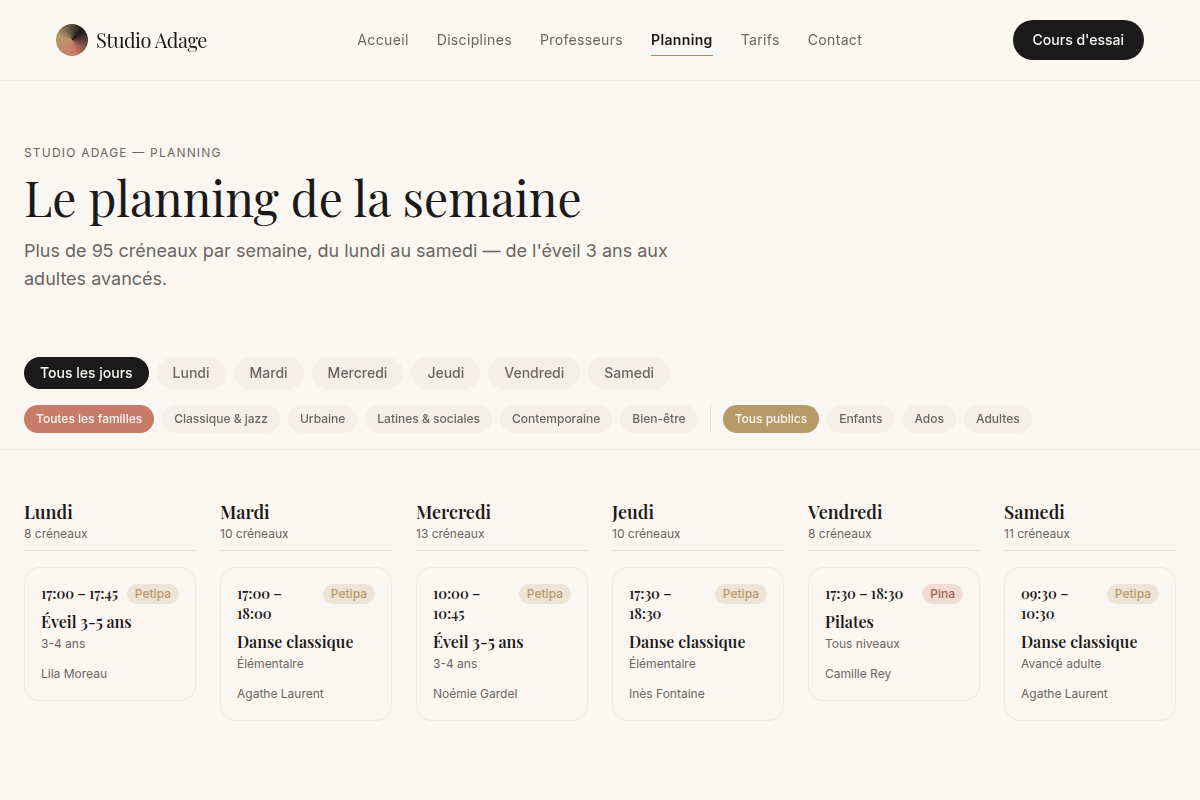Filter the planning by Lundi
This screenshot has height=800, width=1200.
[x=191, y=373]
